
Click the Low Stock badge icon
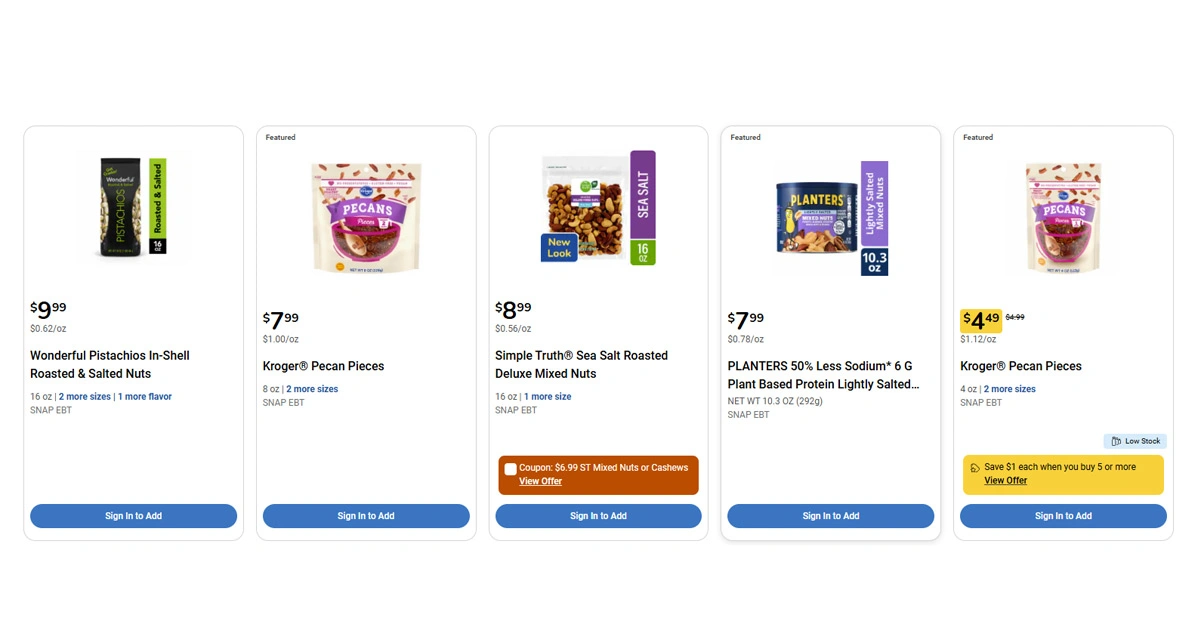pyautogui.click(x=1116, y=441)
